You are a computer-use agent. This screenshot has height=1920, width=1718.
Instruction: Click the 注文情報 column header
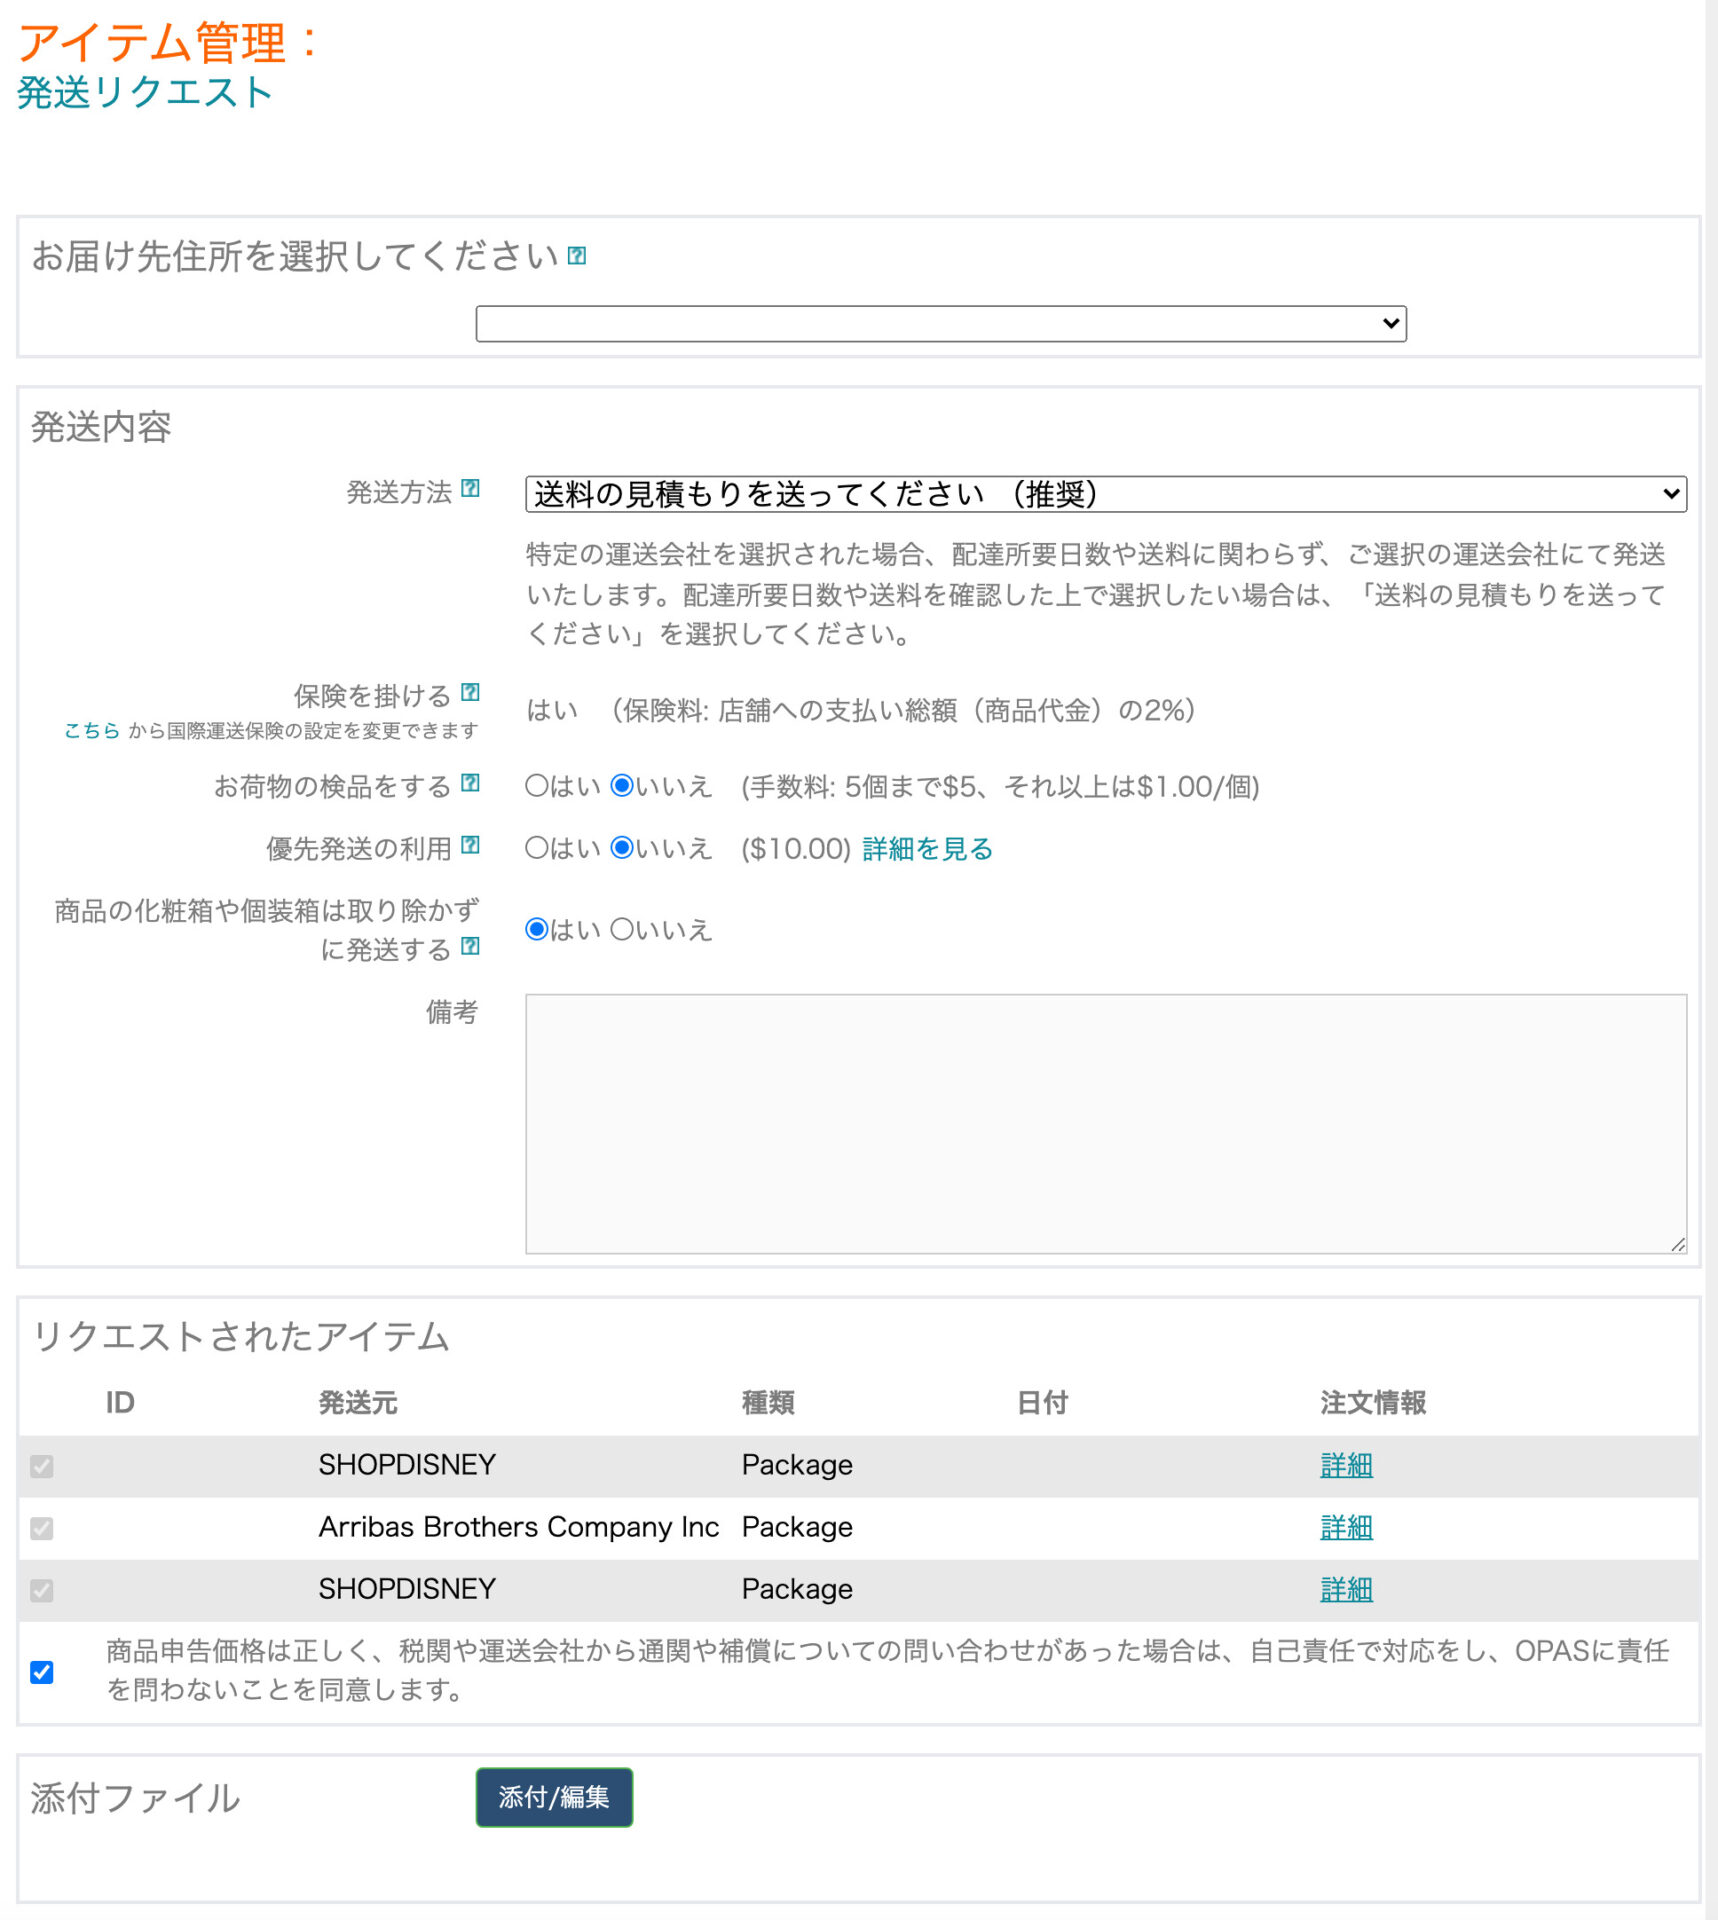(x=1373, y=1403)
